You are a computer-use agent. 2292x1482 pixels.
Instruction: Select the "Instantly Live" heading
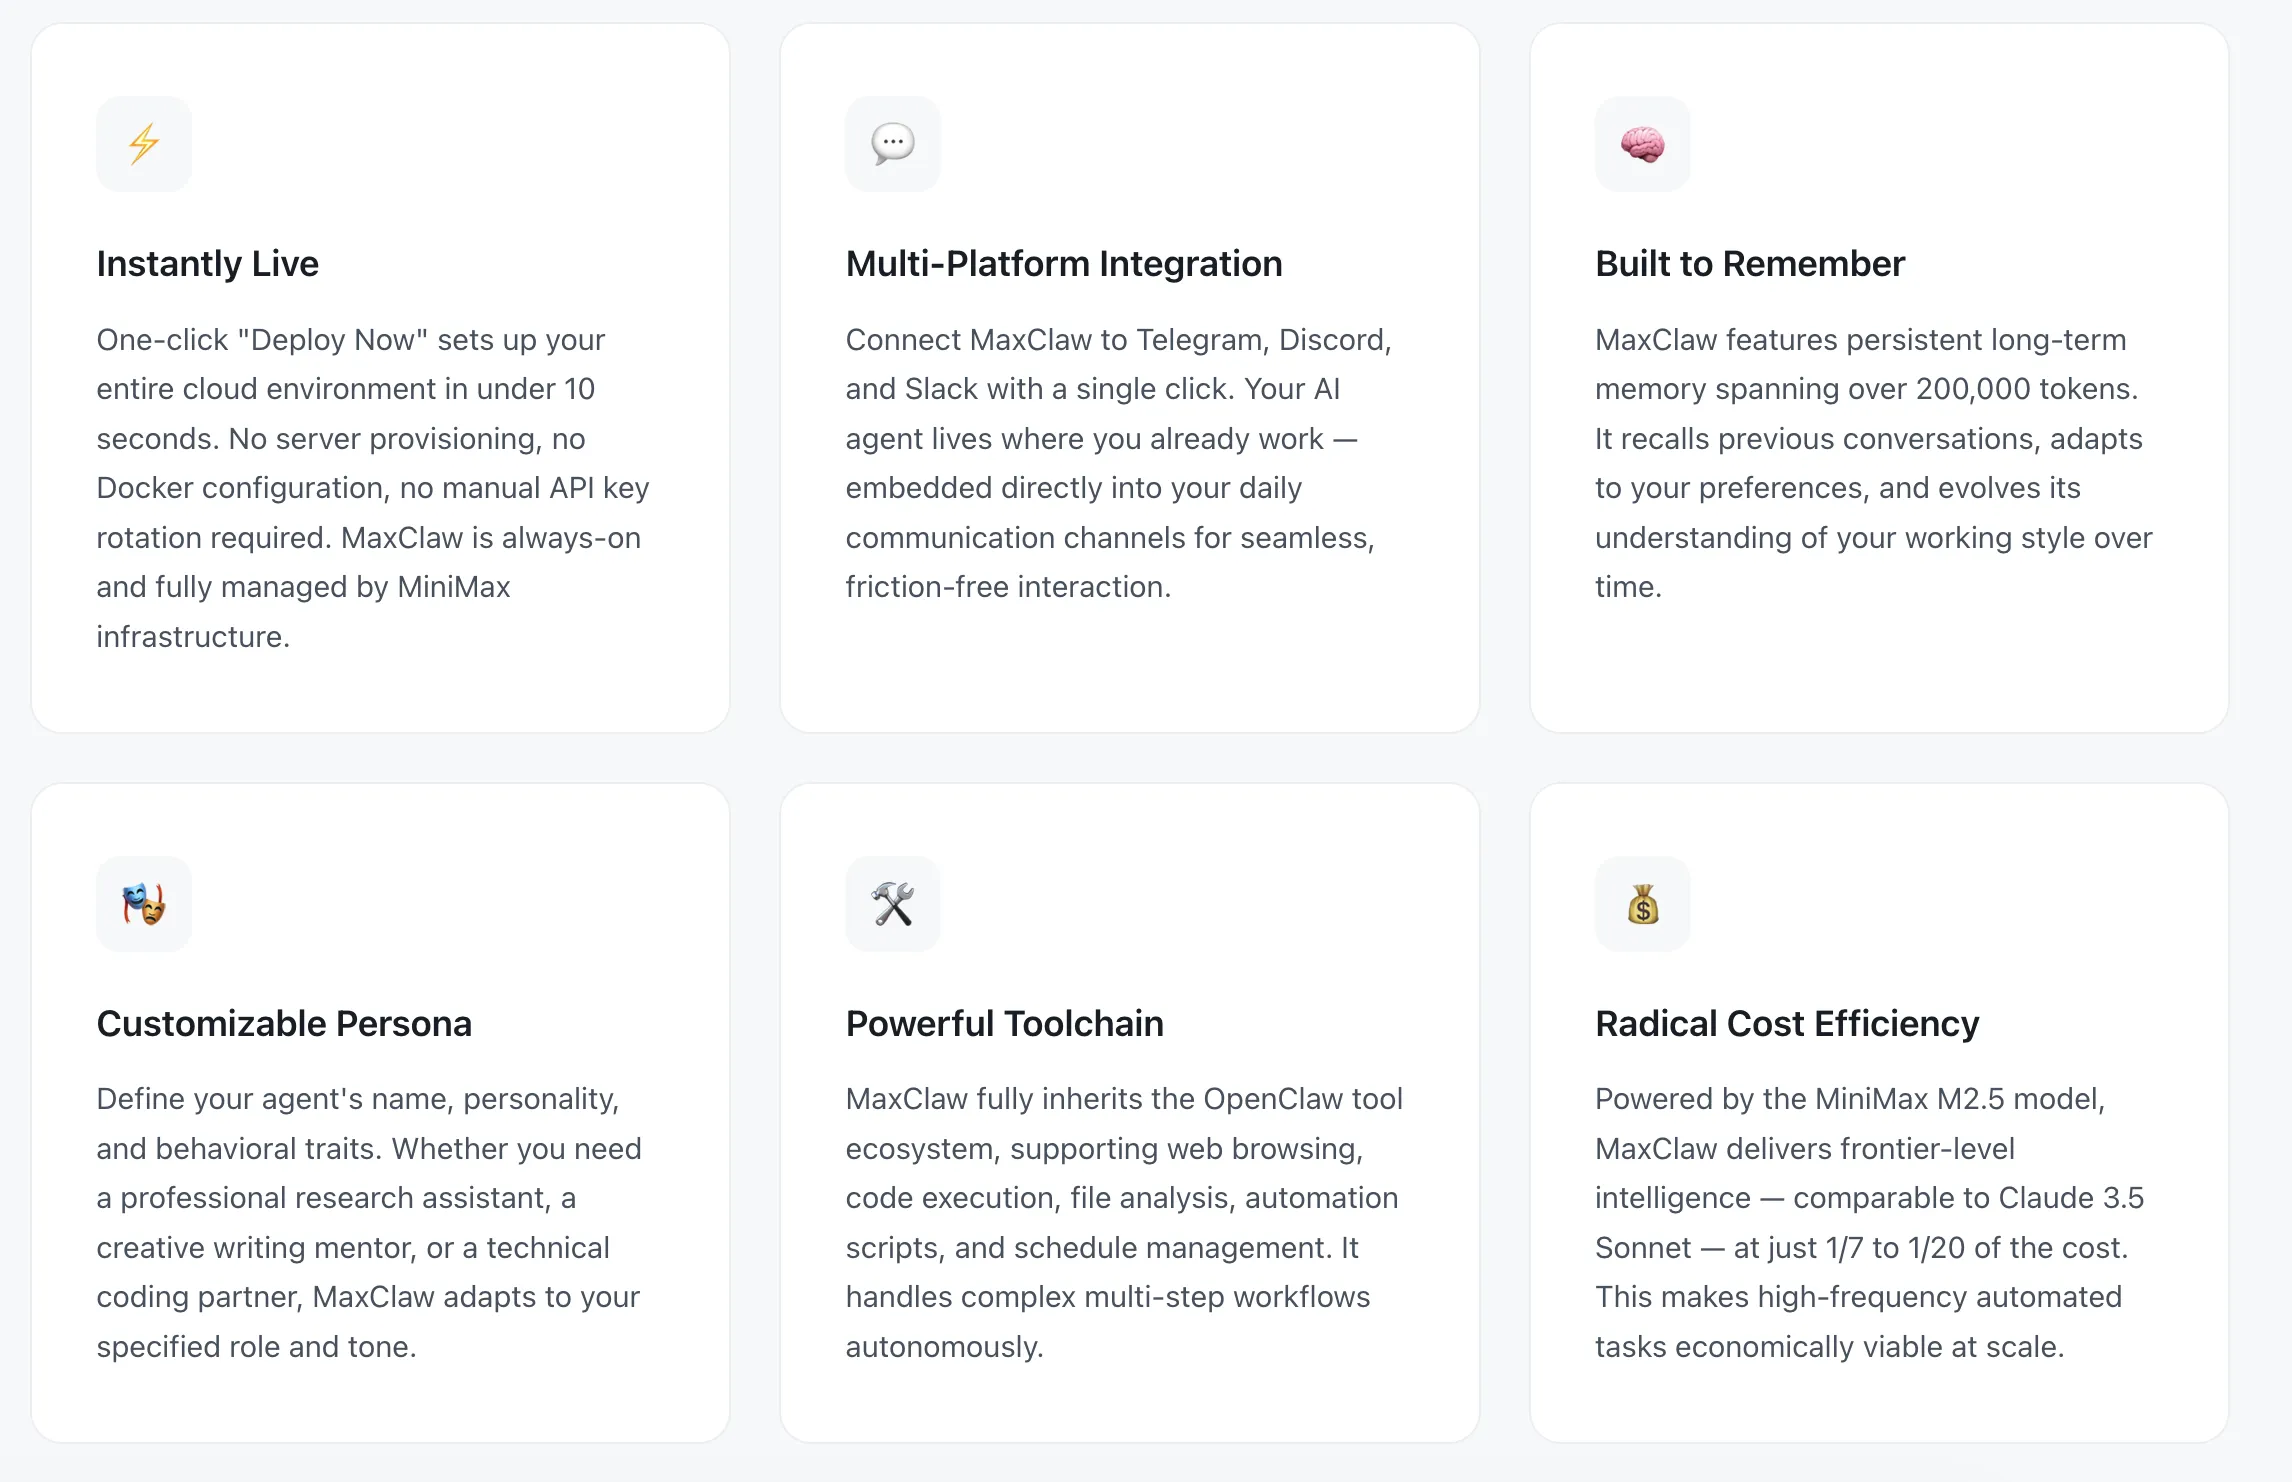pyautogui.click(x=208, y=264)
